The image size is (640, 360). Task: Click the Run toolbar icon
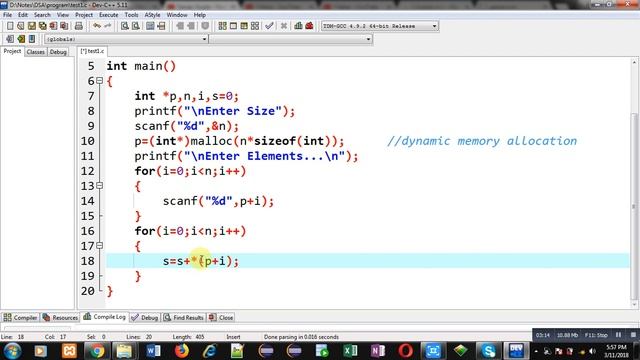pos(233,26)
